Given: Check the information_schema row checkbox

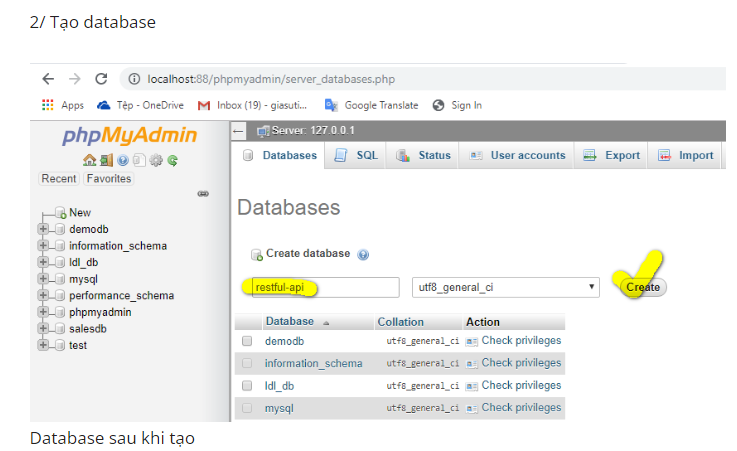Looking at the screenshot, I should pyautogui.click(x=247, y=363).
